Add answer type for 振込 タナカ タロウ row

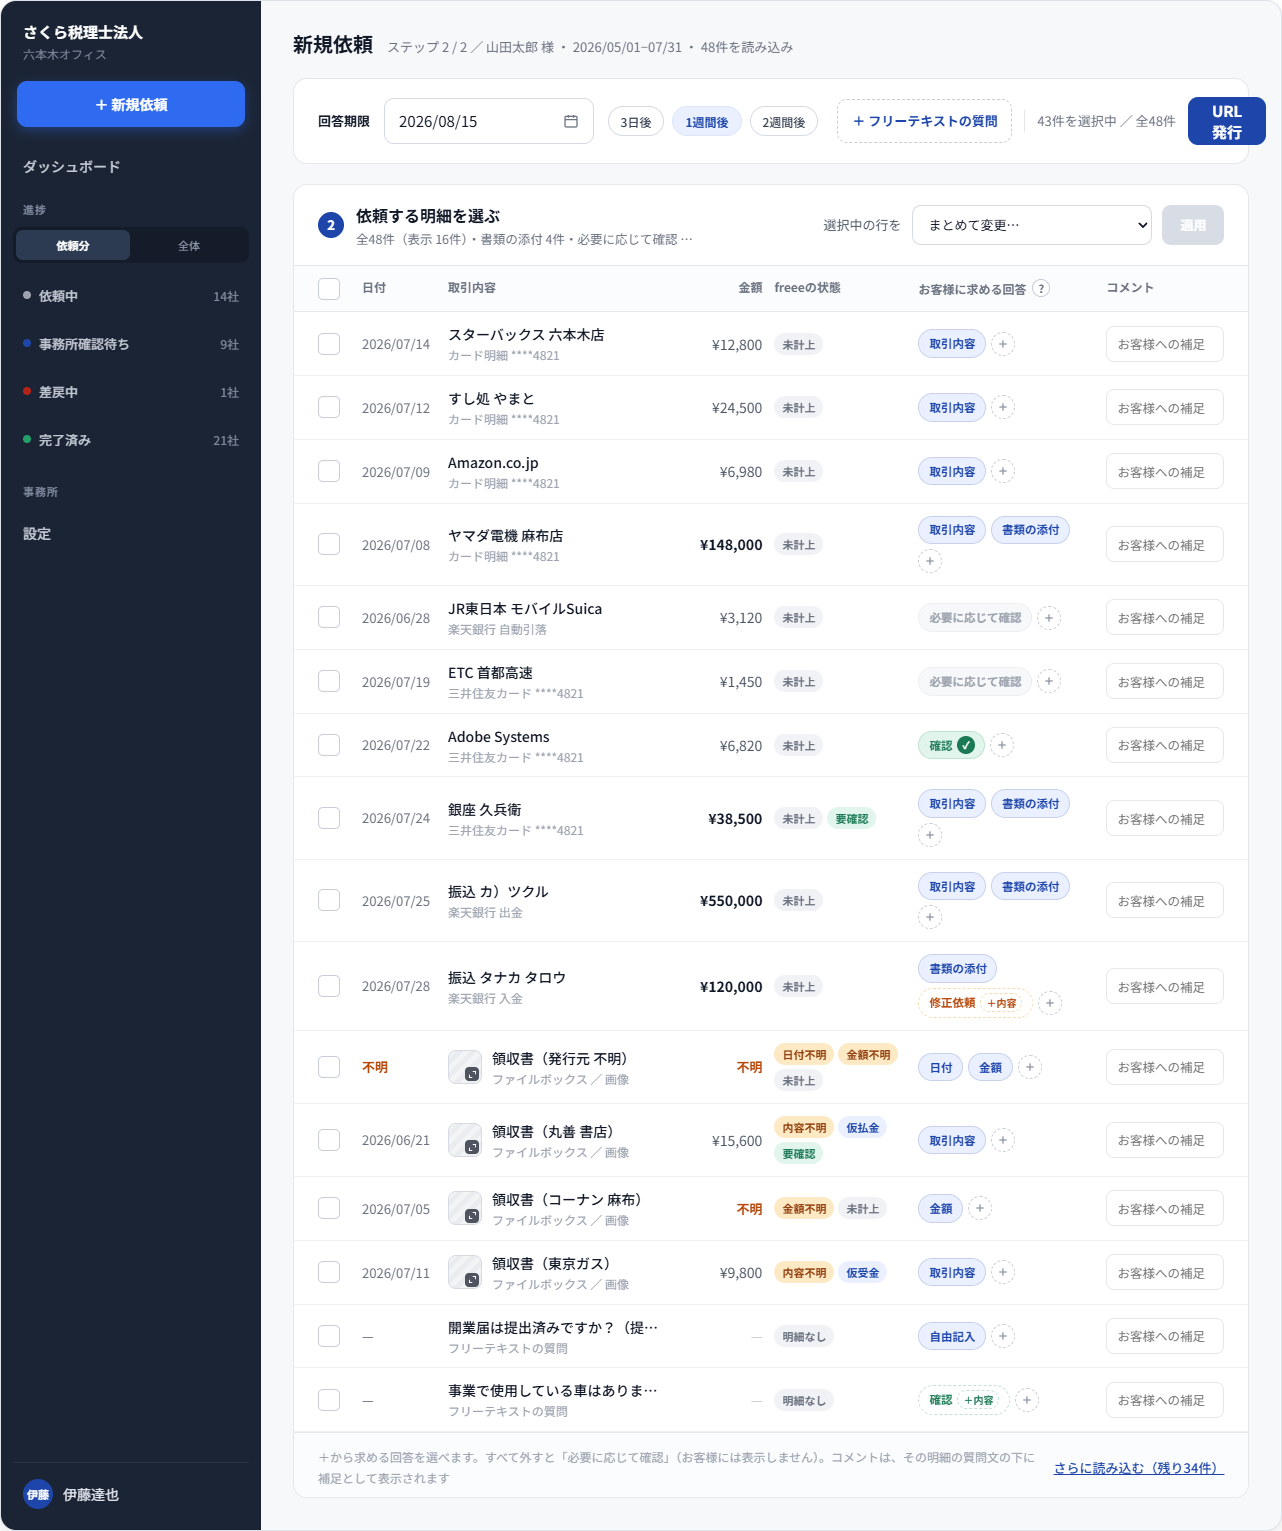[1050, 1003]
